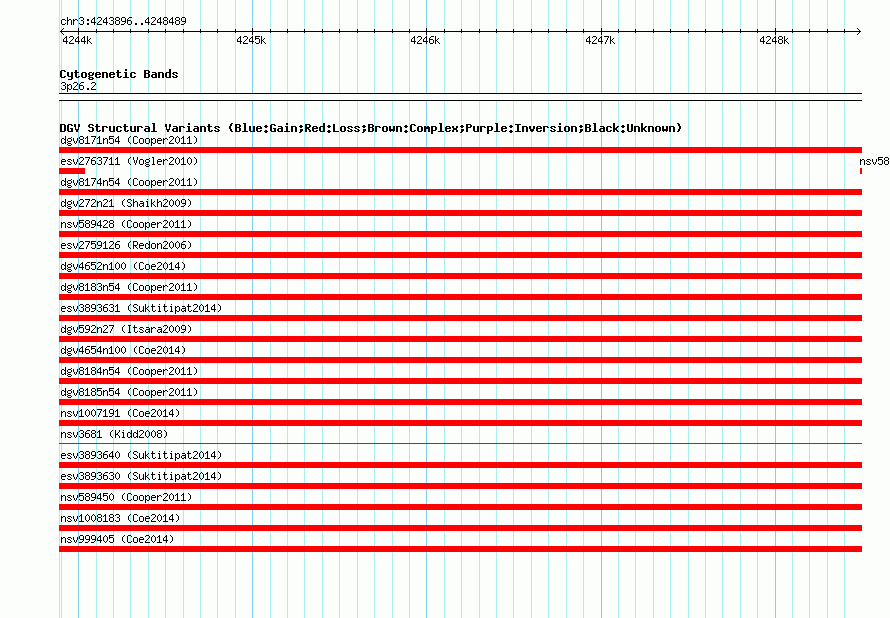Click the DGV Structural Variants track title

coord(371,128)
